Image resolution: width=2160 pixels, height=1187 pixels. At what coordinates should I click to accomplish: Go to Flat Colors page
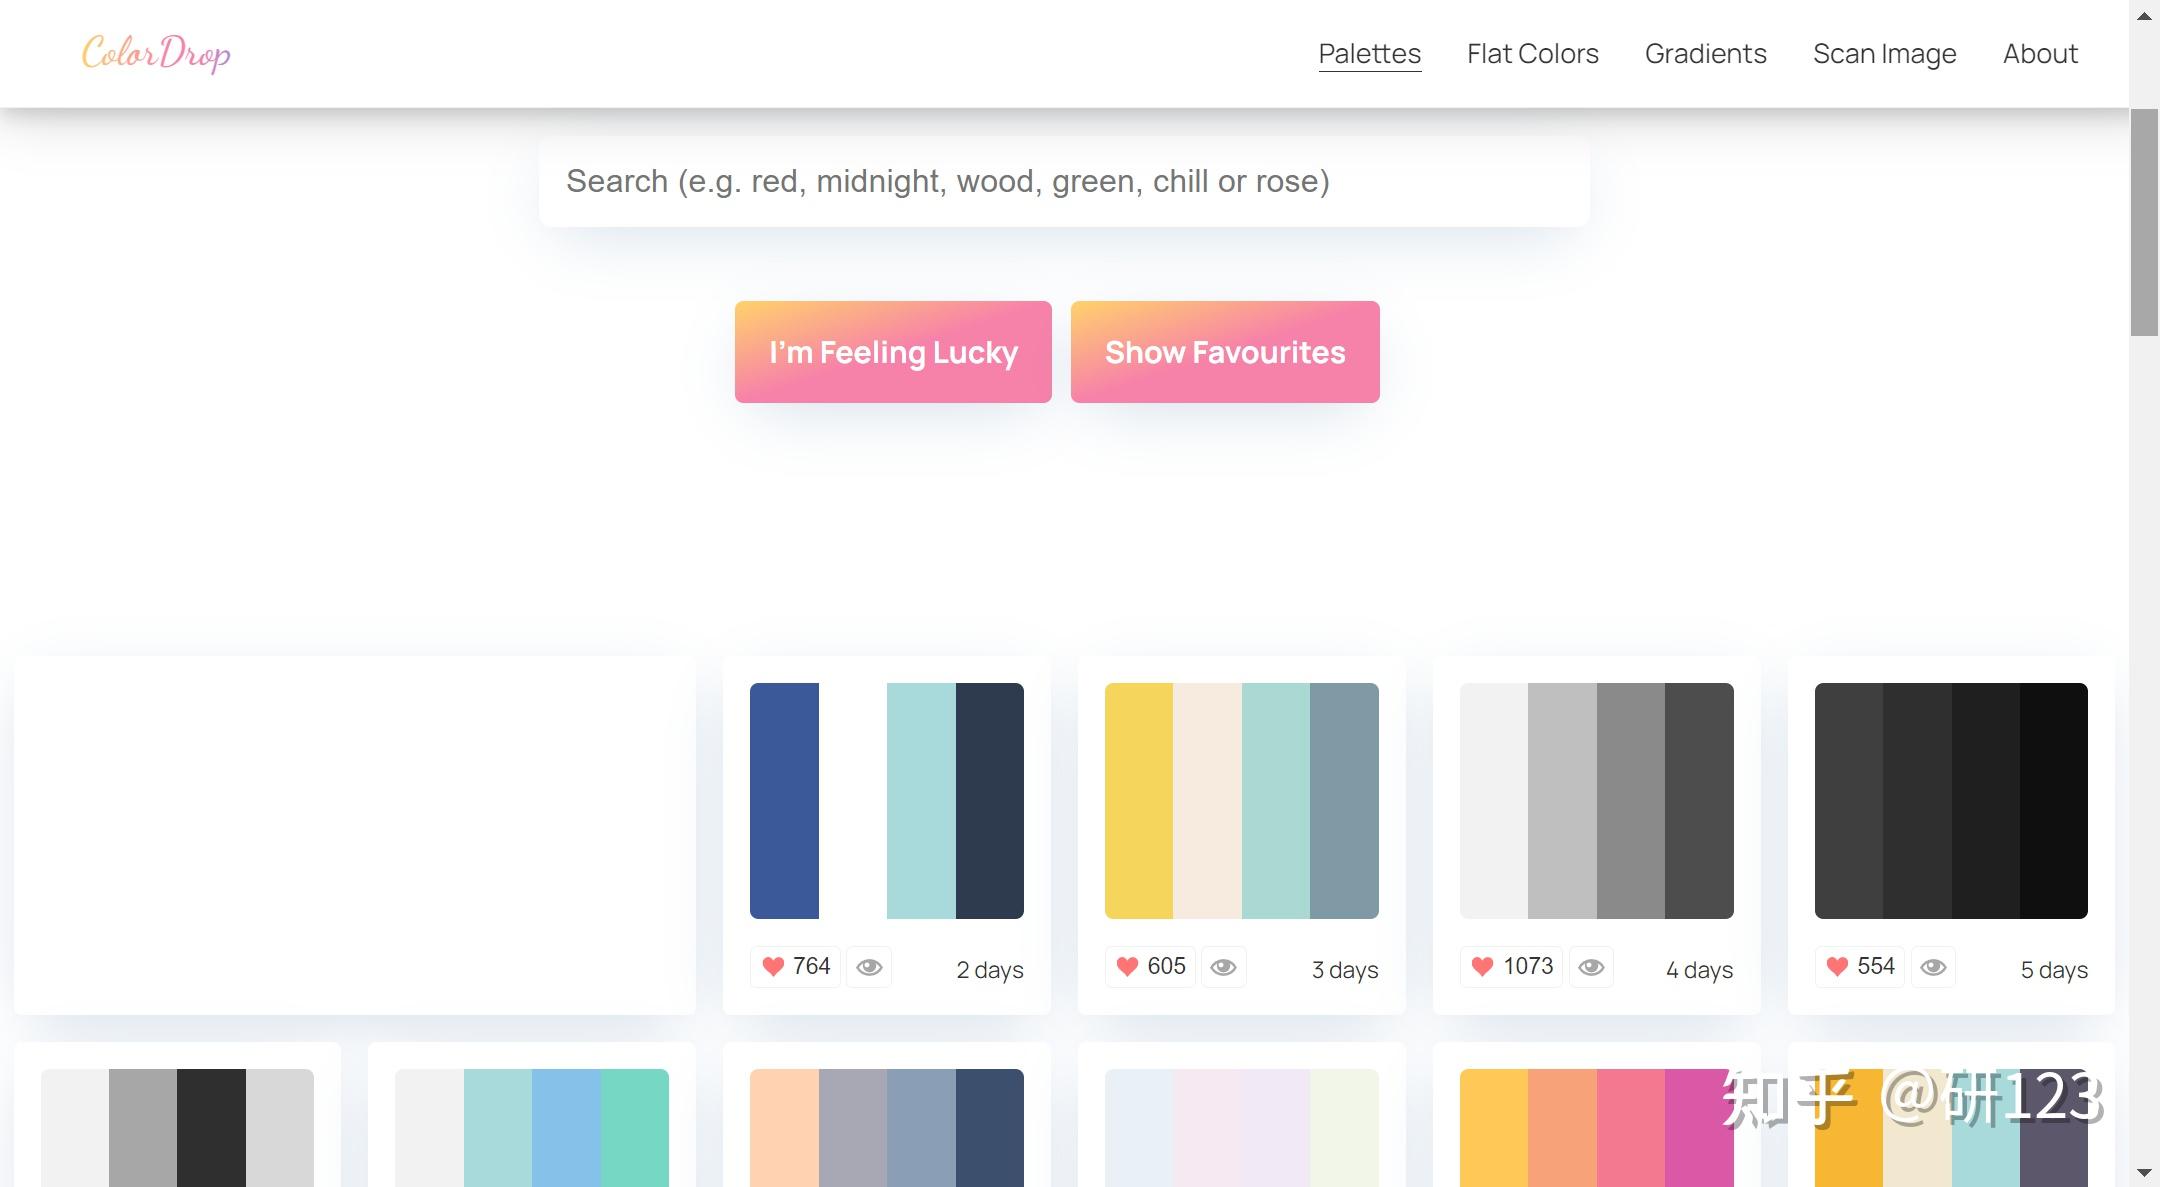1533,54
